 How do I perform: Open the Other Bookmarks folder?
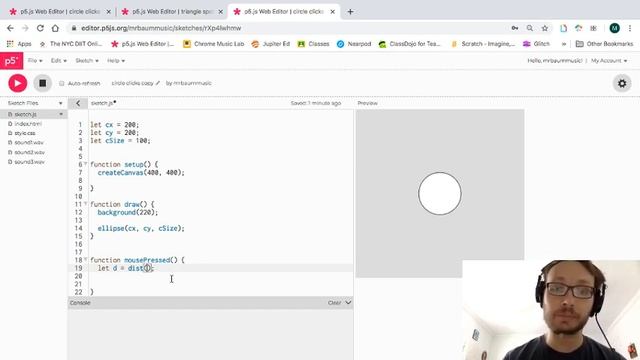(604, 44)
